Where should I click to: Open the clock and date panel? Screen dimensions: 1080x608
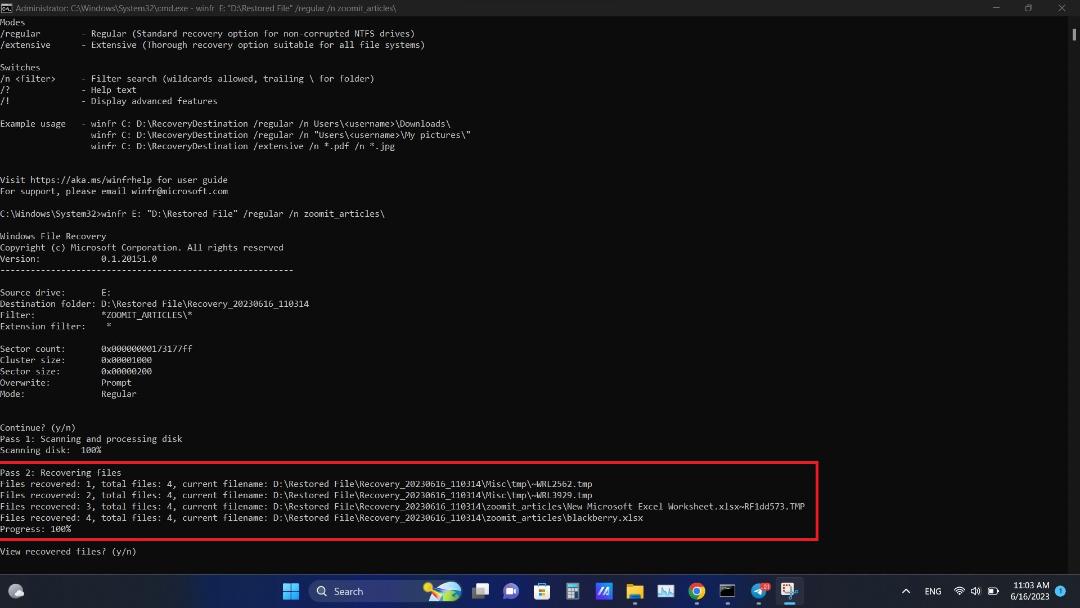tap(1030, 591)
